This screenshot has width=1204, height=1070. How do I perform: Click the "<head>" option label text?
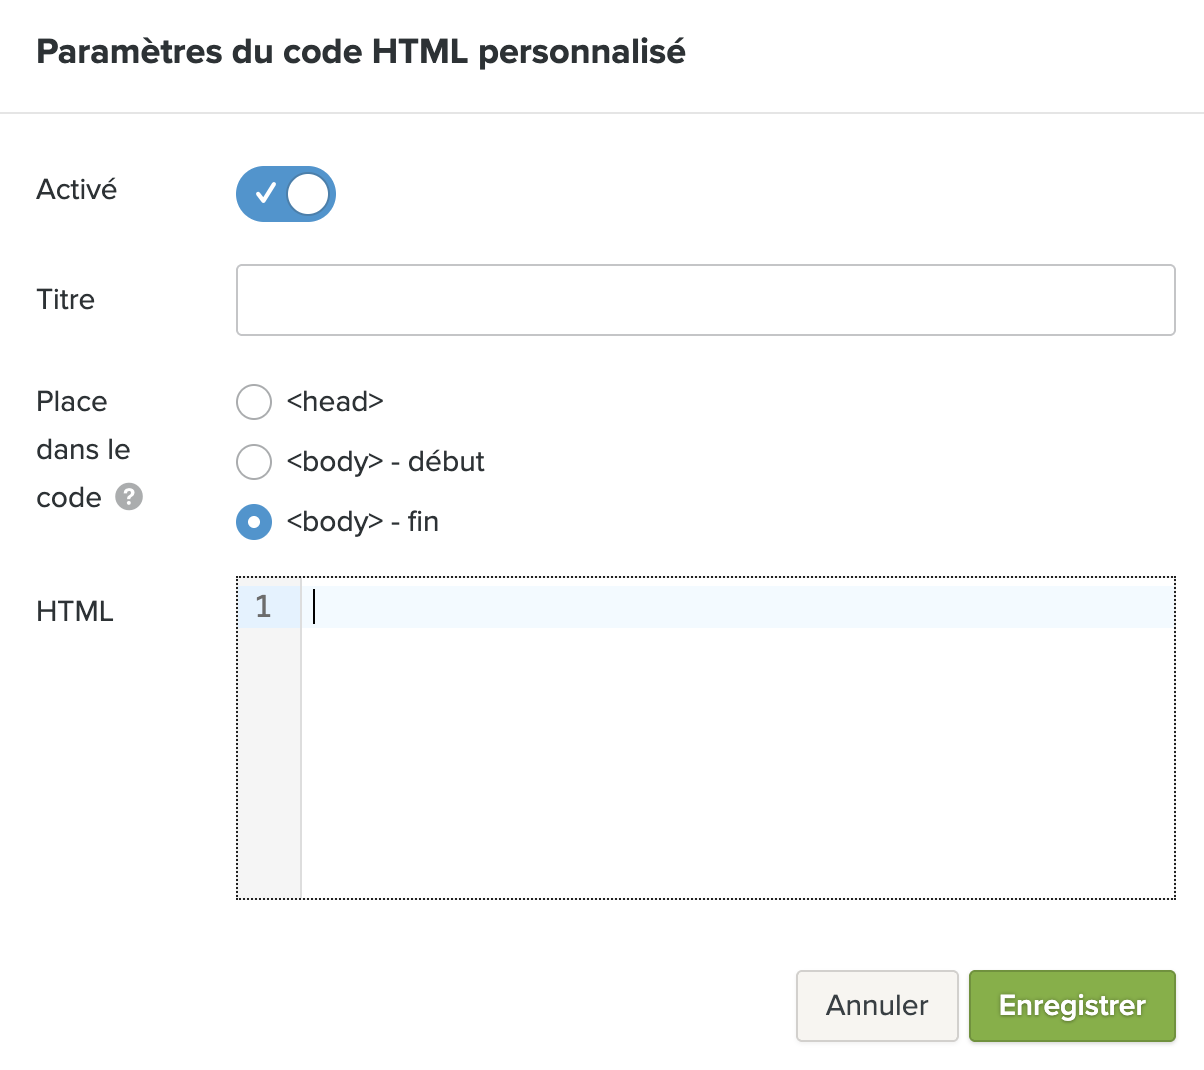(335, 402)
